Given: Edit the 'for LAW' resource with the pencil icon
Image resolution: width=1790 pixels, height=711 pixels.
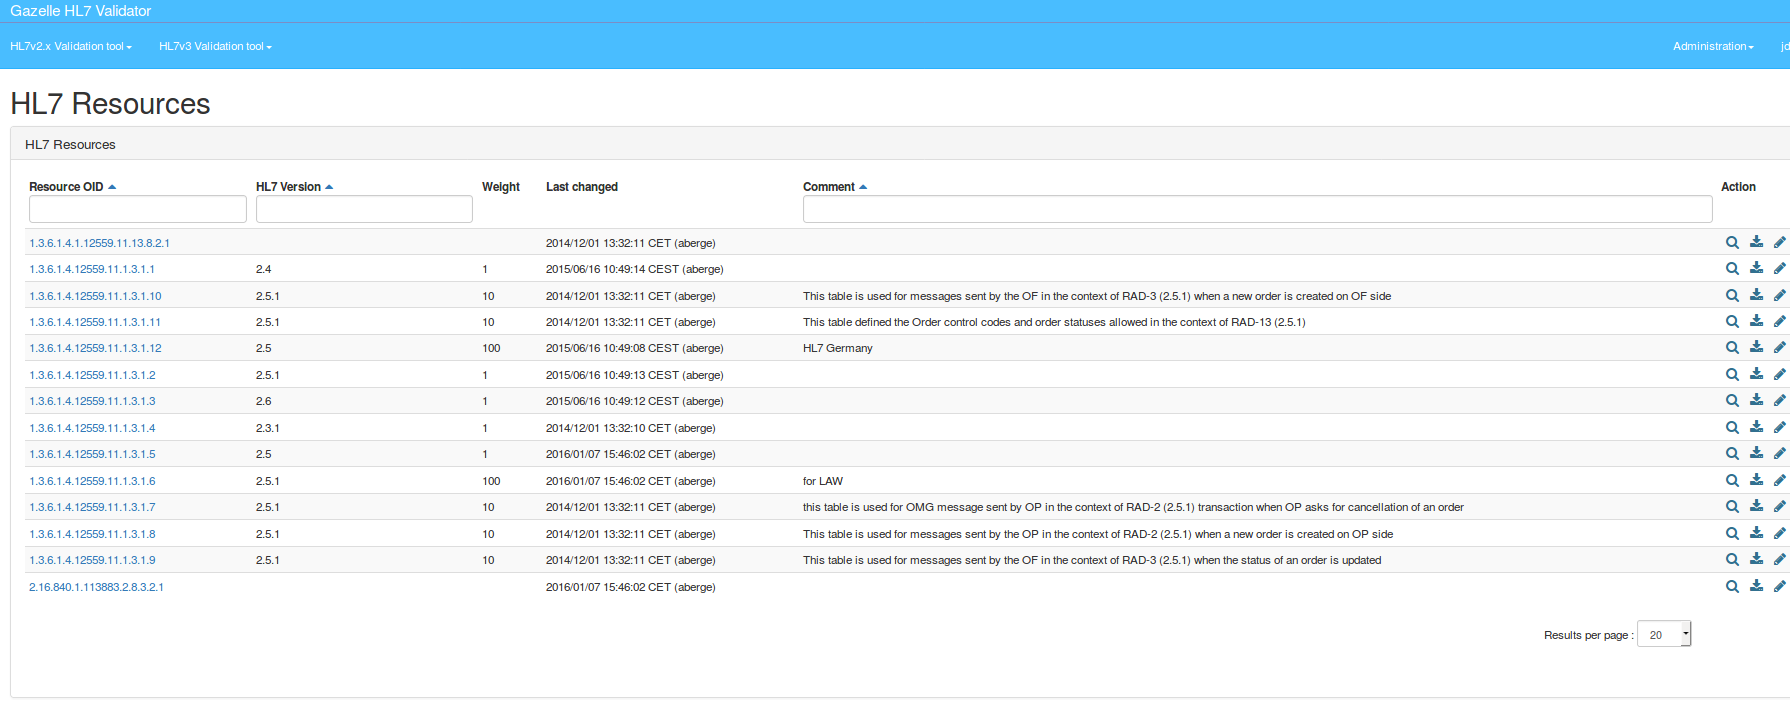Looking at the screenshot, I should [x=1779, y=481].
